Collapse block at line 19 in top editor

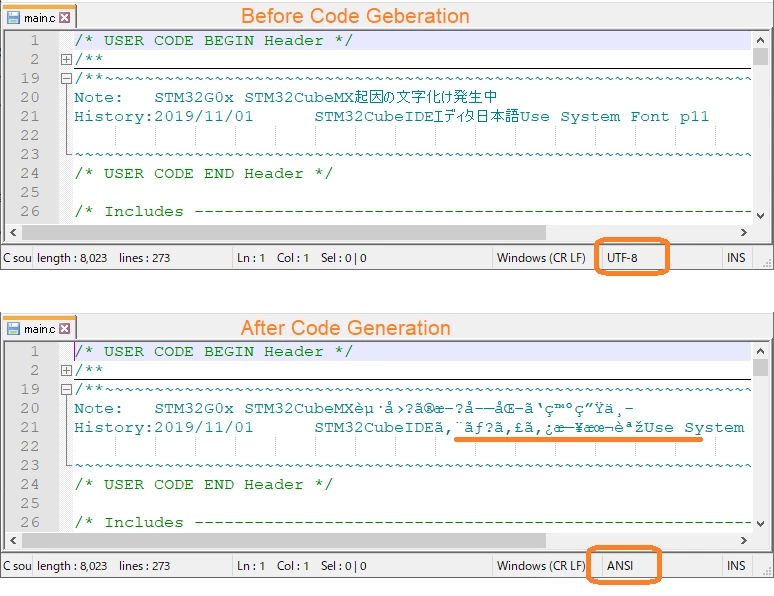point(66,78)
